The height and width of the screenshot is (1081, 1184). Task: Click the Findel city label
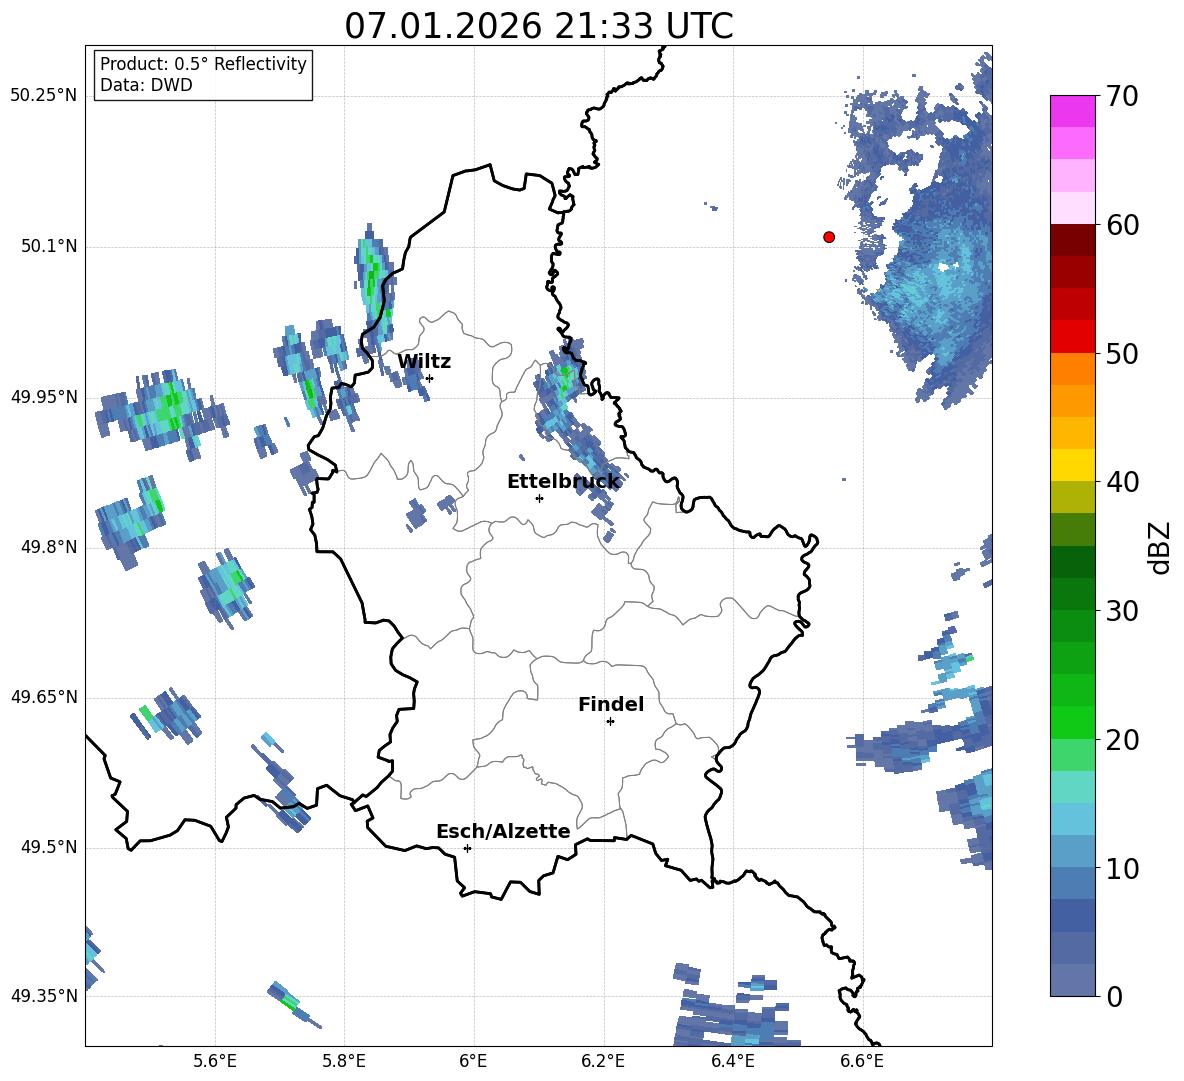(x=611, y=704)
